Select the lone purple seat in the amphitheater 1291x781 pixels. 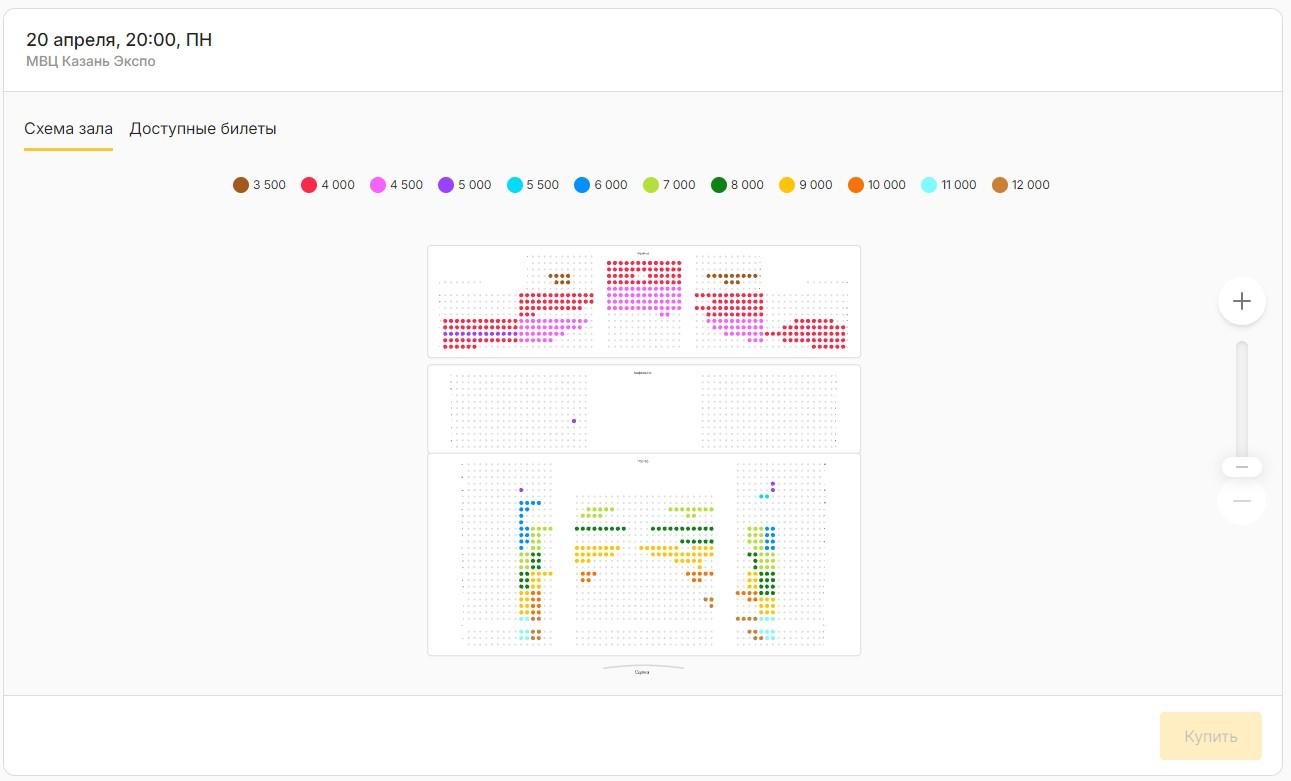tap(574, 421)
